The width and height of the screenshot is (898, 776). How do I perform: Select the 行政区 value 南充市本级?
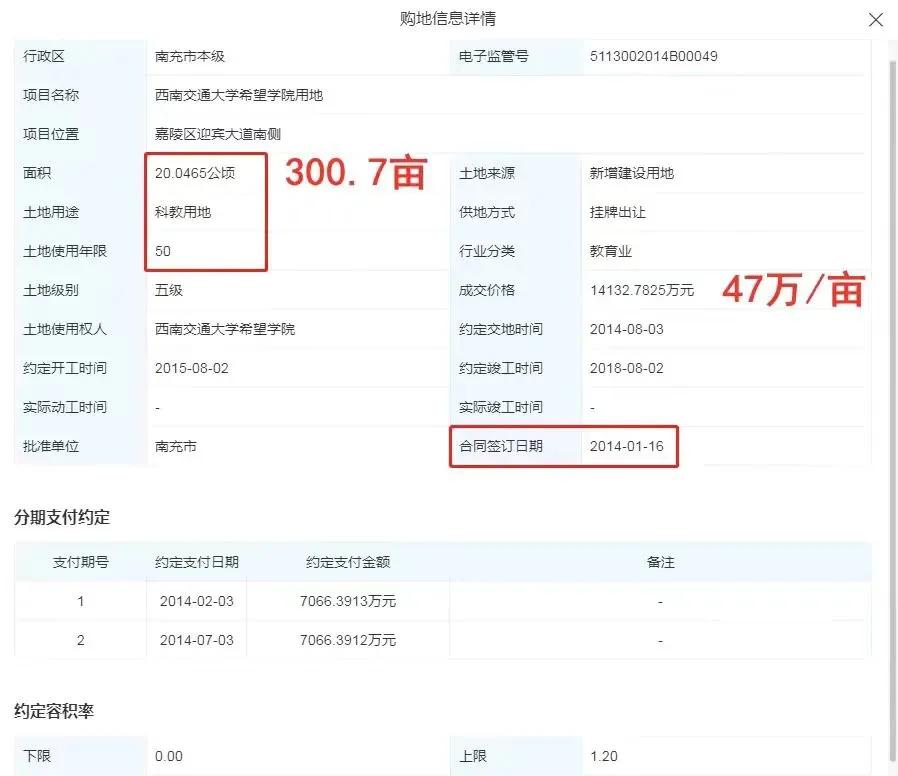(191, 57)
